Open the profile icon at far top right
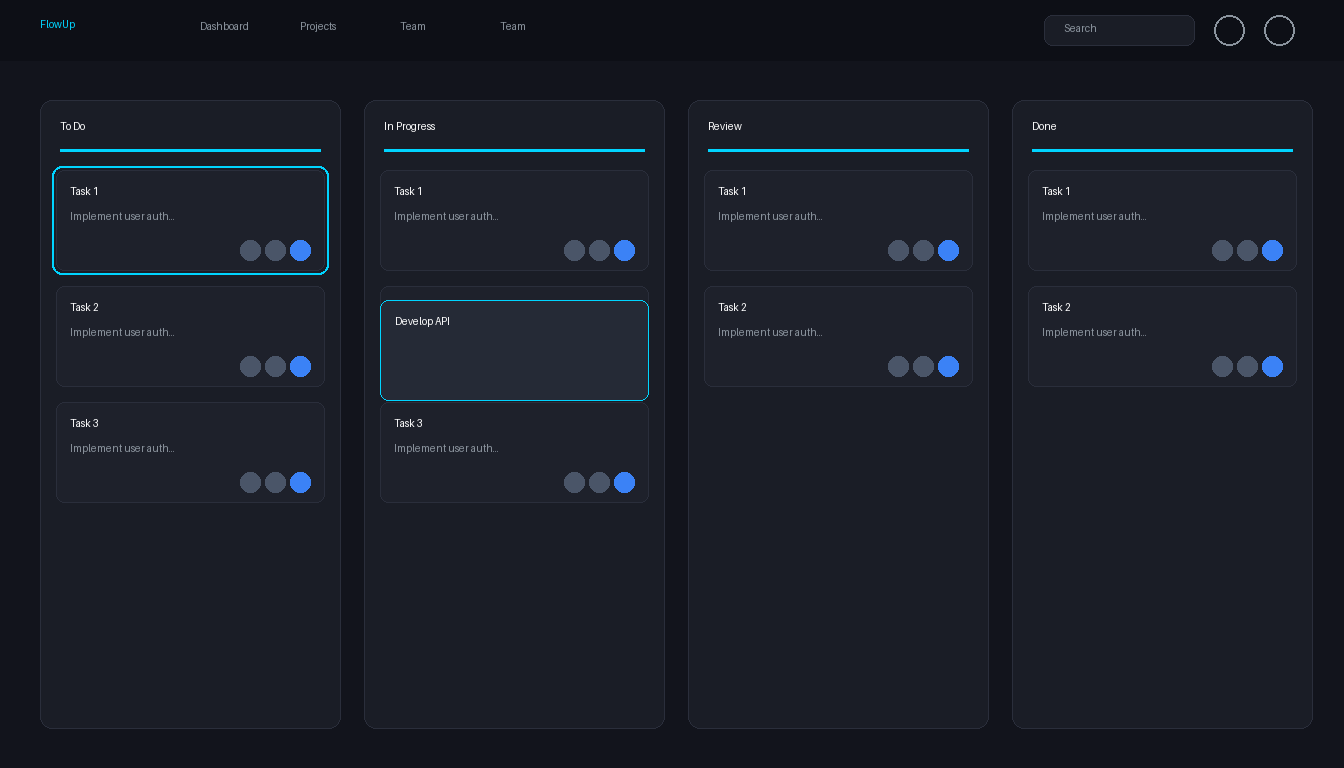Image resolution: width=1344 pixels, height=768 pixels. point(1279,30)
